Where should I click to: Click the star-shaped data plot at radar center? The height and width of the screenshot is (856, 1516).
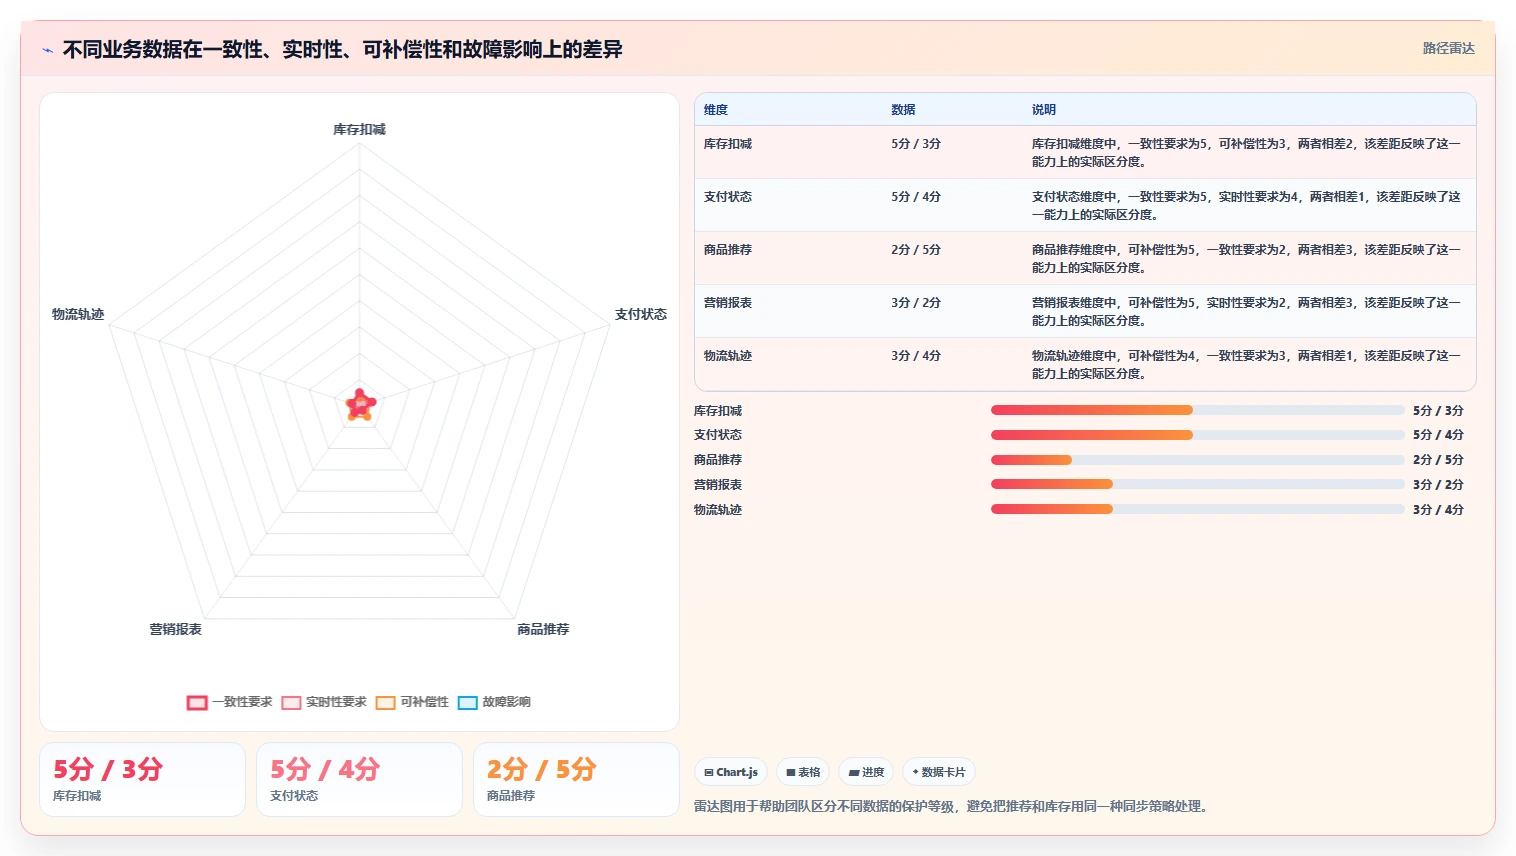point(360,405)
